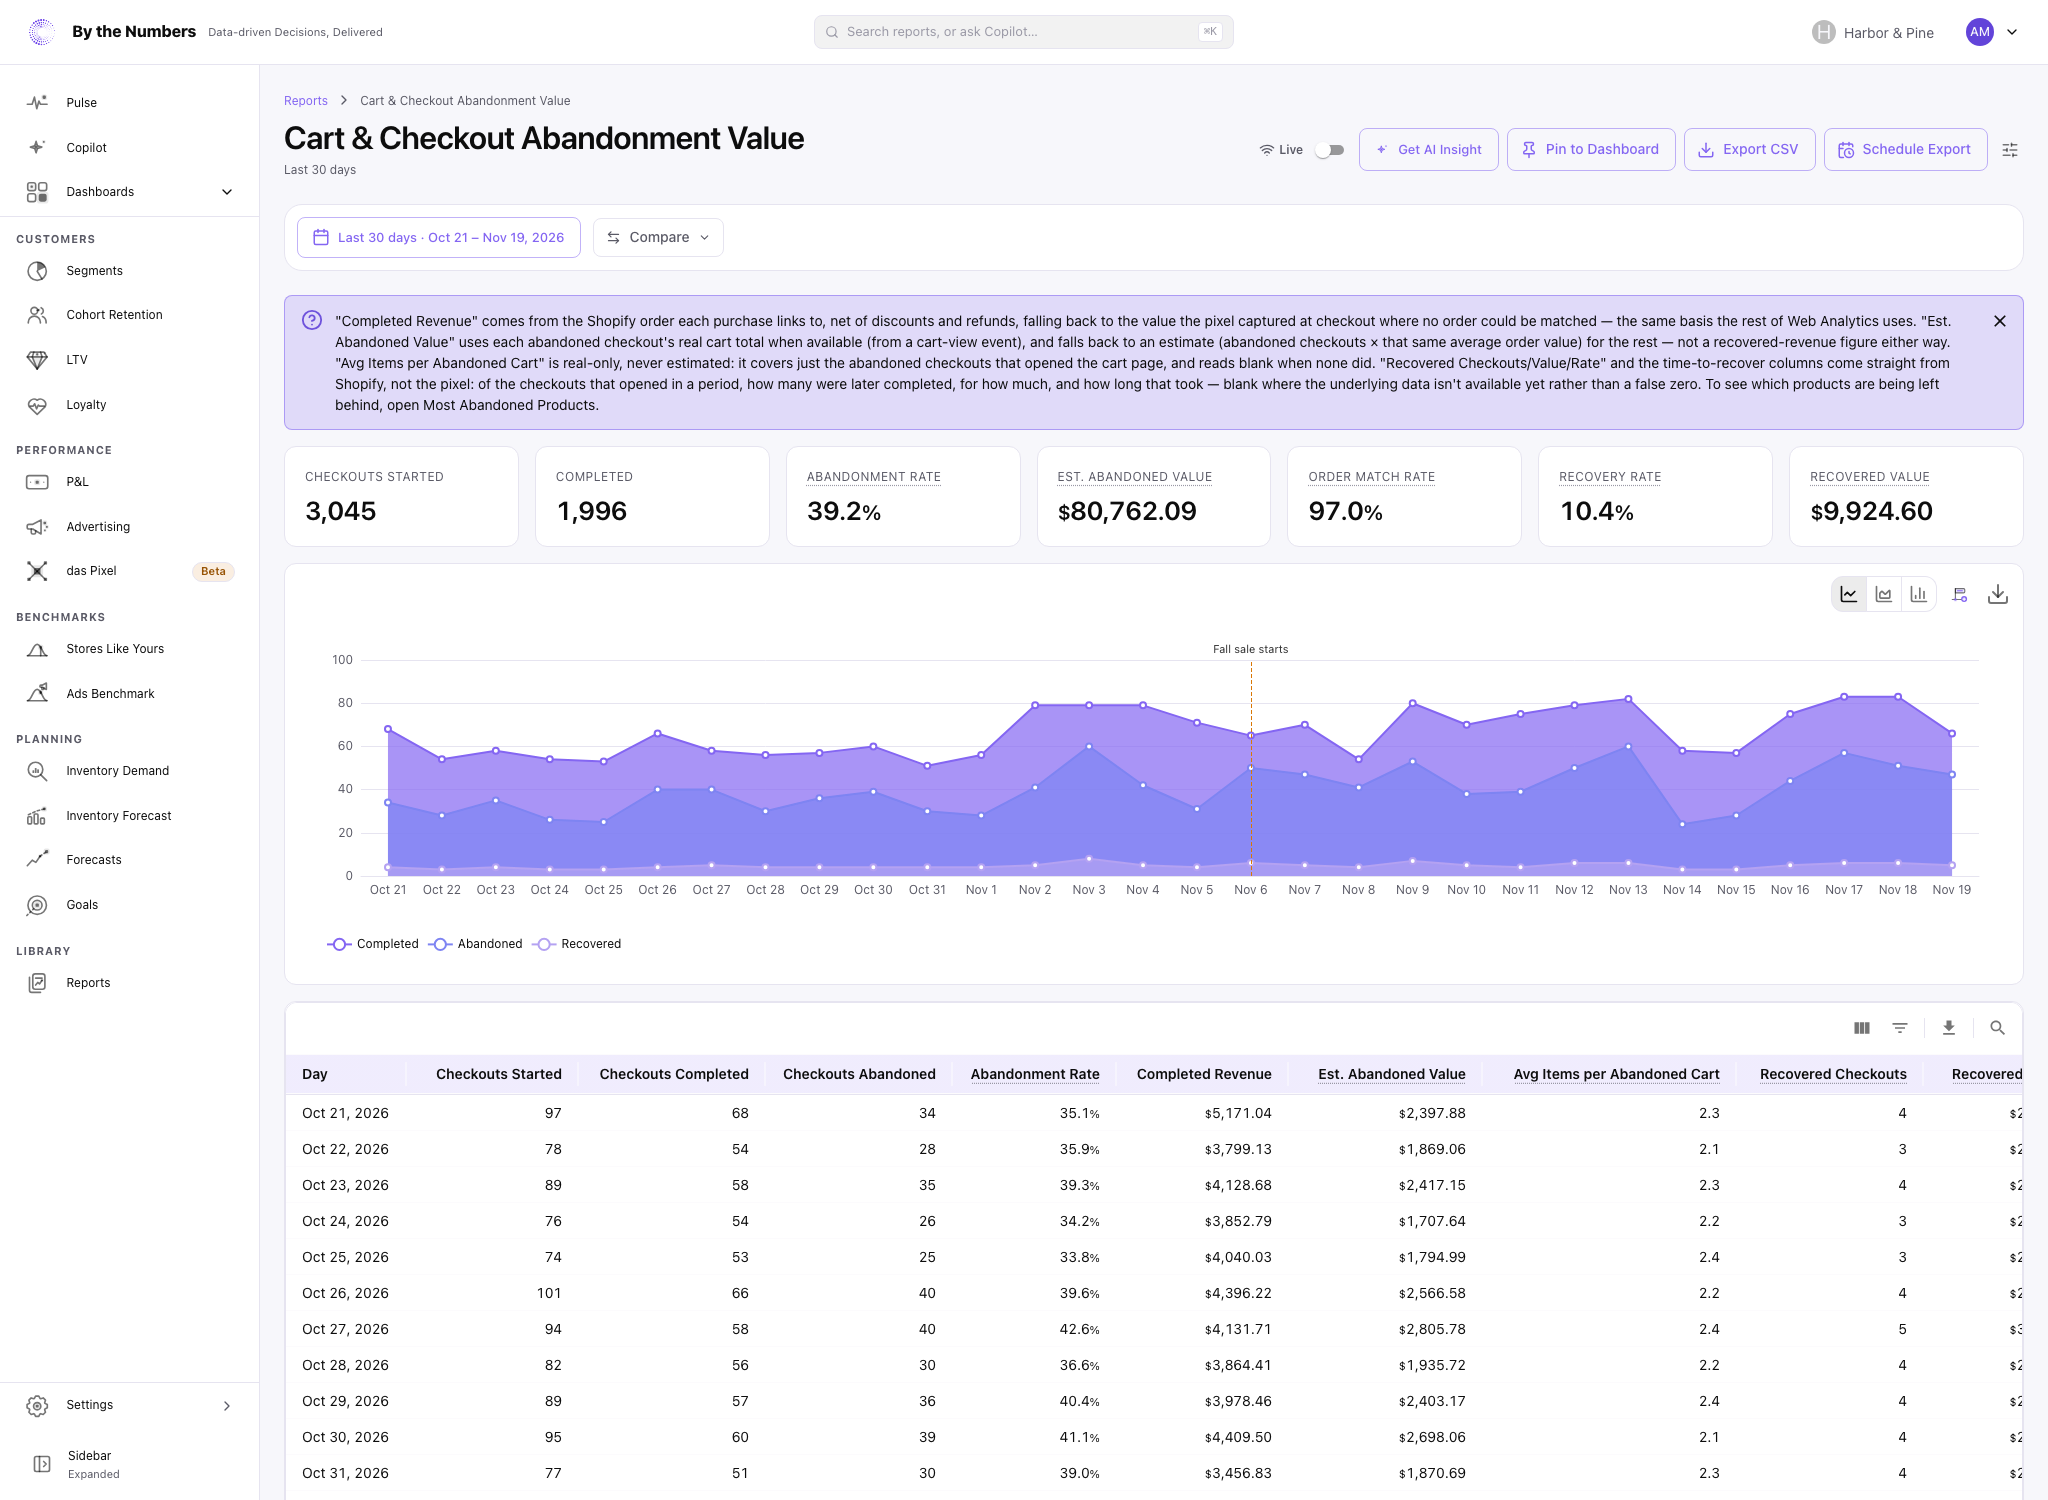2048x1500 pixels.
Task: Open Segments in Customers section
Action: click(129, 271)
